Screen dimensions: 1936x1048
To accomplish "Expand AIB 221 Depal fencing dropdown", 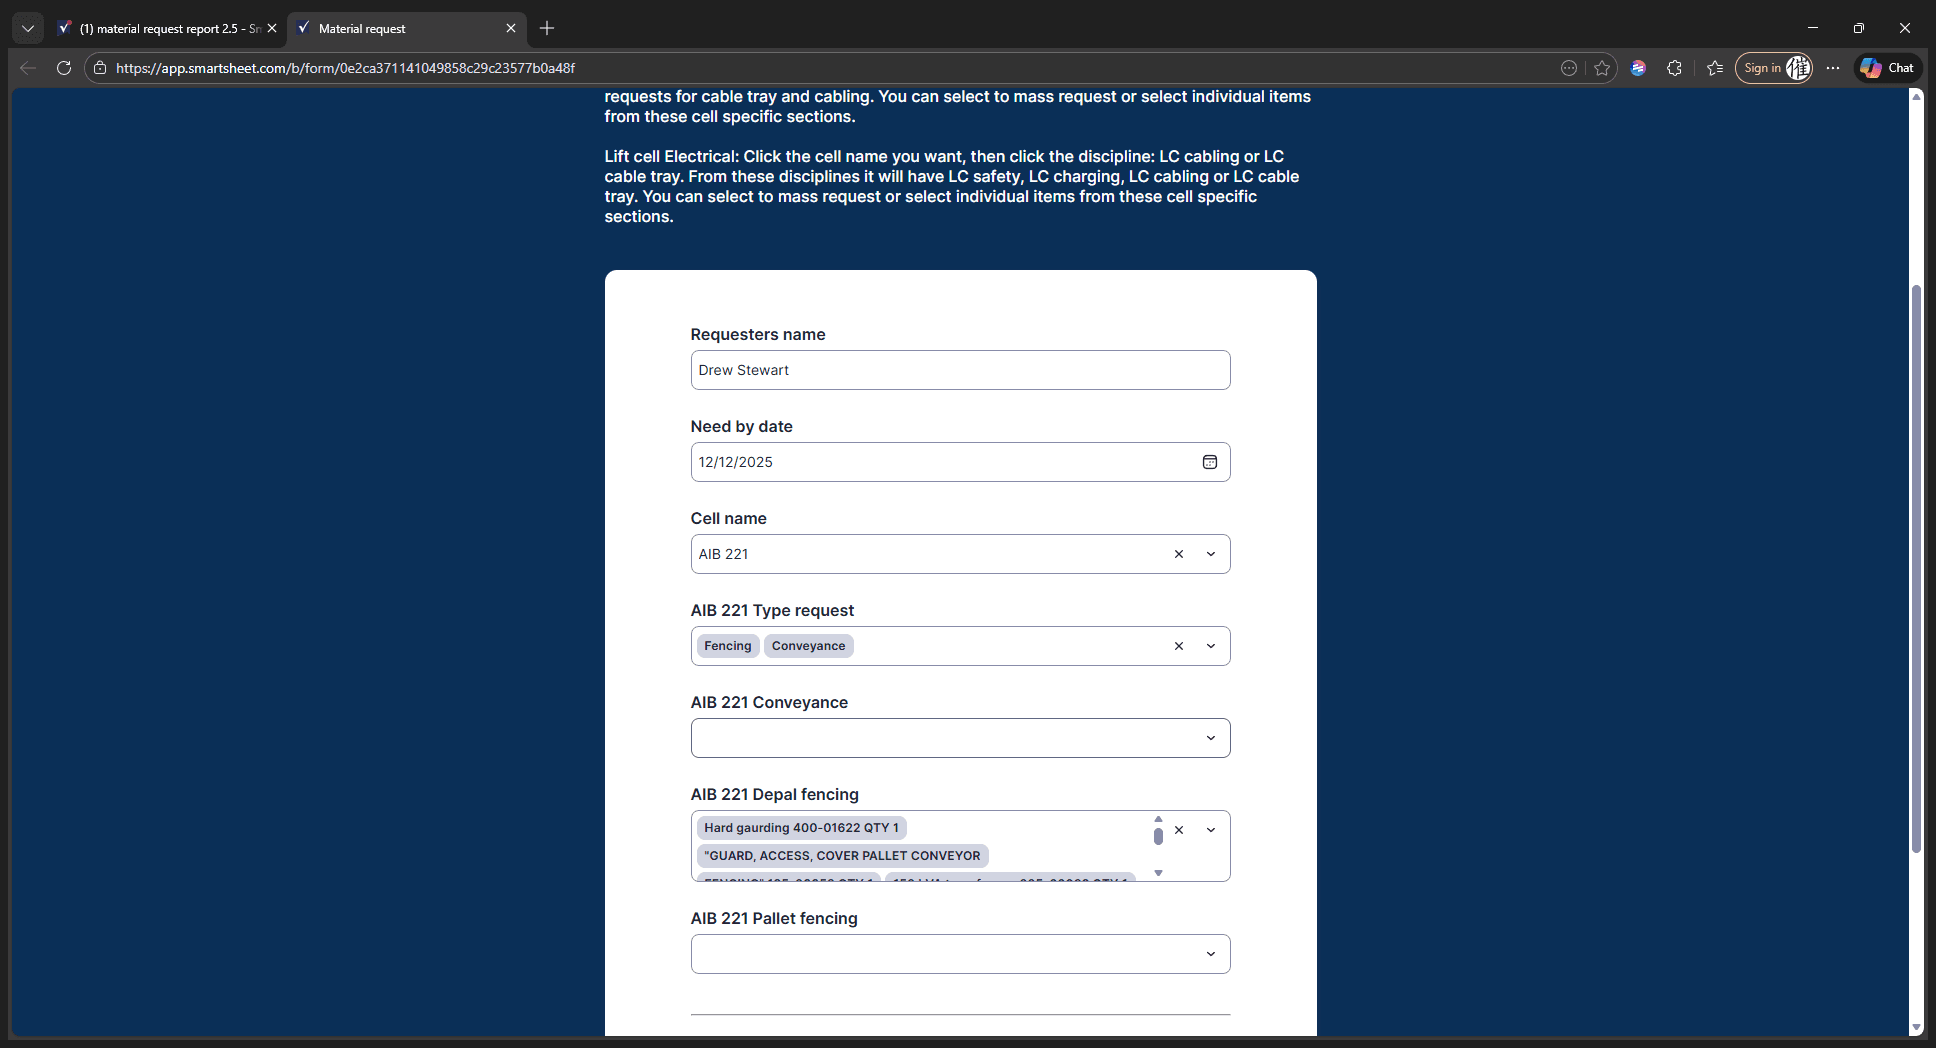I will 1211,830.
